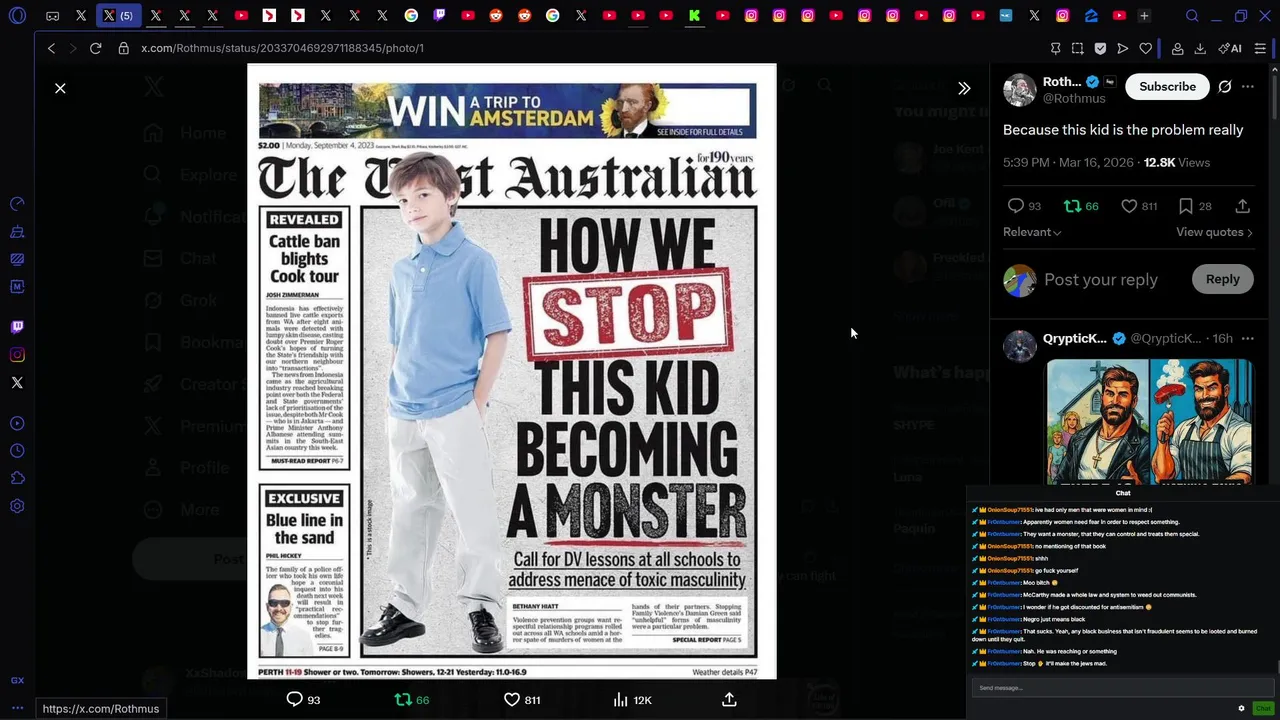This screenshot has width=1280, height=720.
Task: Click the 12.8K Views count
Action: pos(1177,162)
